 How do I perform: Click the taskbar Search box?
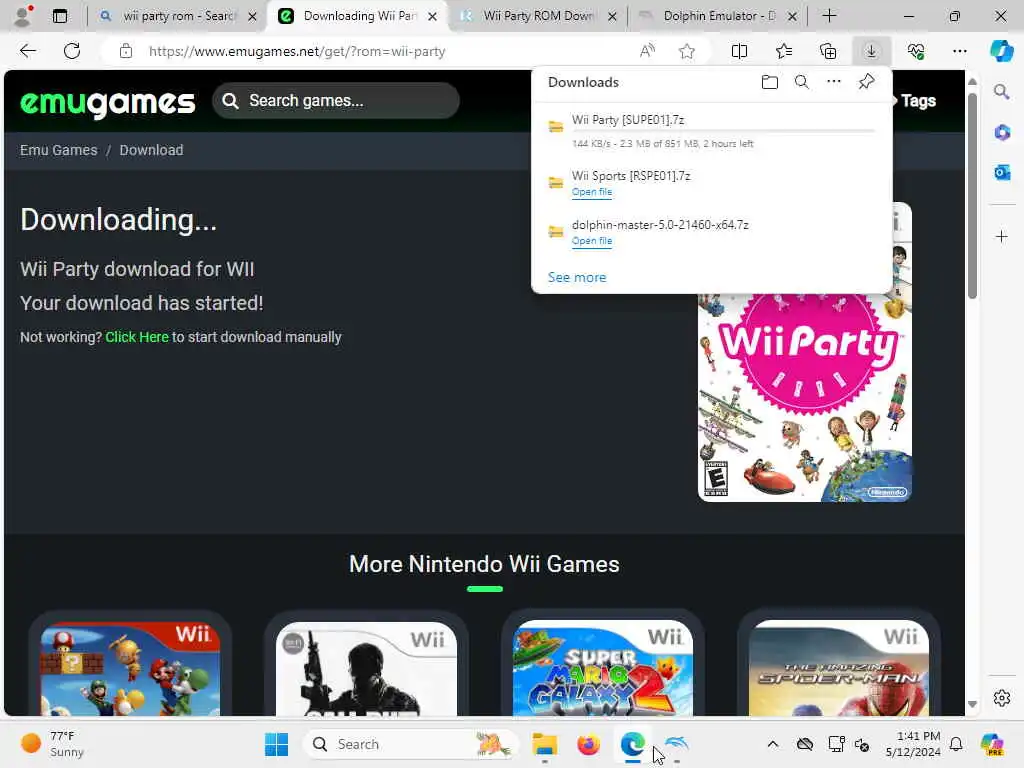410,744
